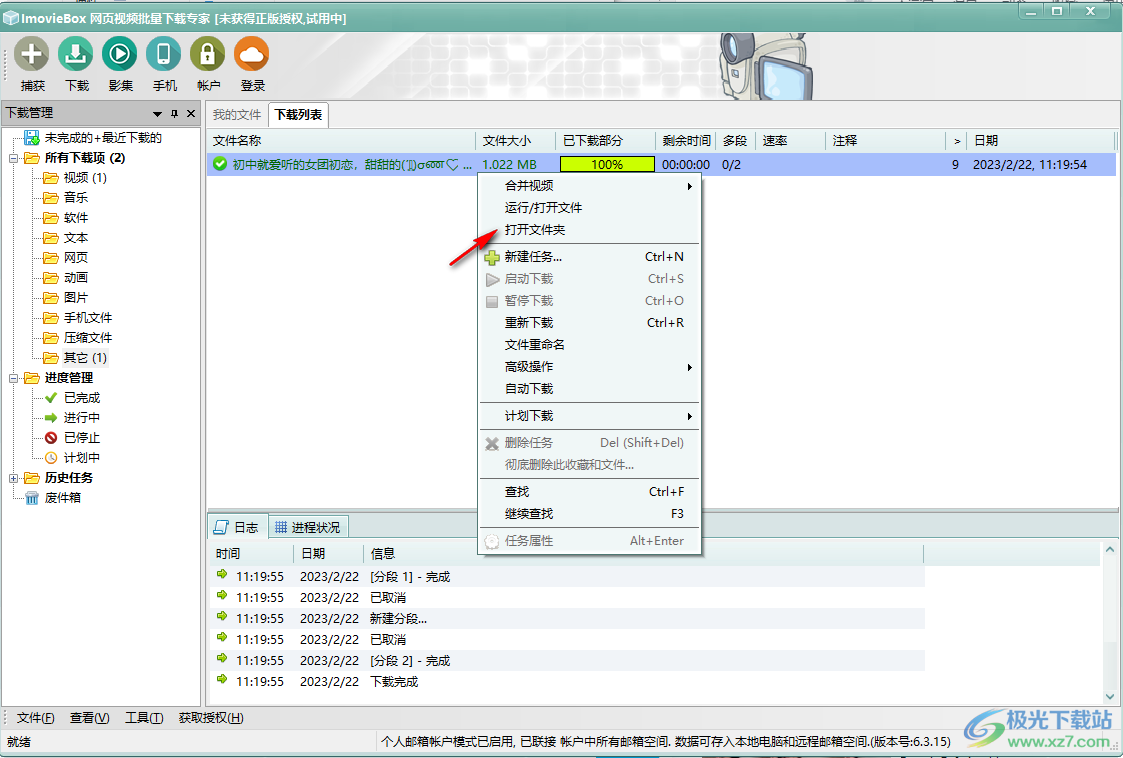Pin the 下载管理 panel
Viewport: 1123px width, 758px height.
tap(174, 114)
